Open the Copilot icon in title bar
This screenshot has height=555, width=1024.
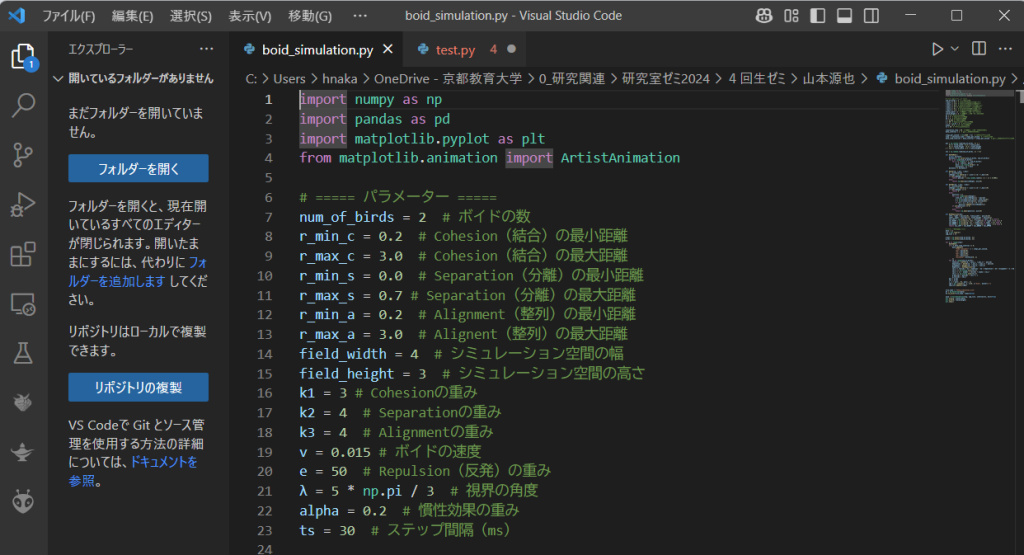[764, 16]
